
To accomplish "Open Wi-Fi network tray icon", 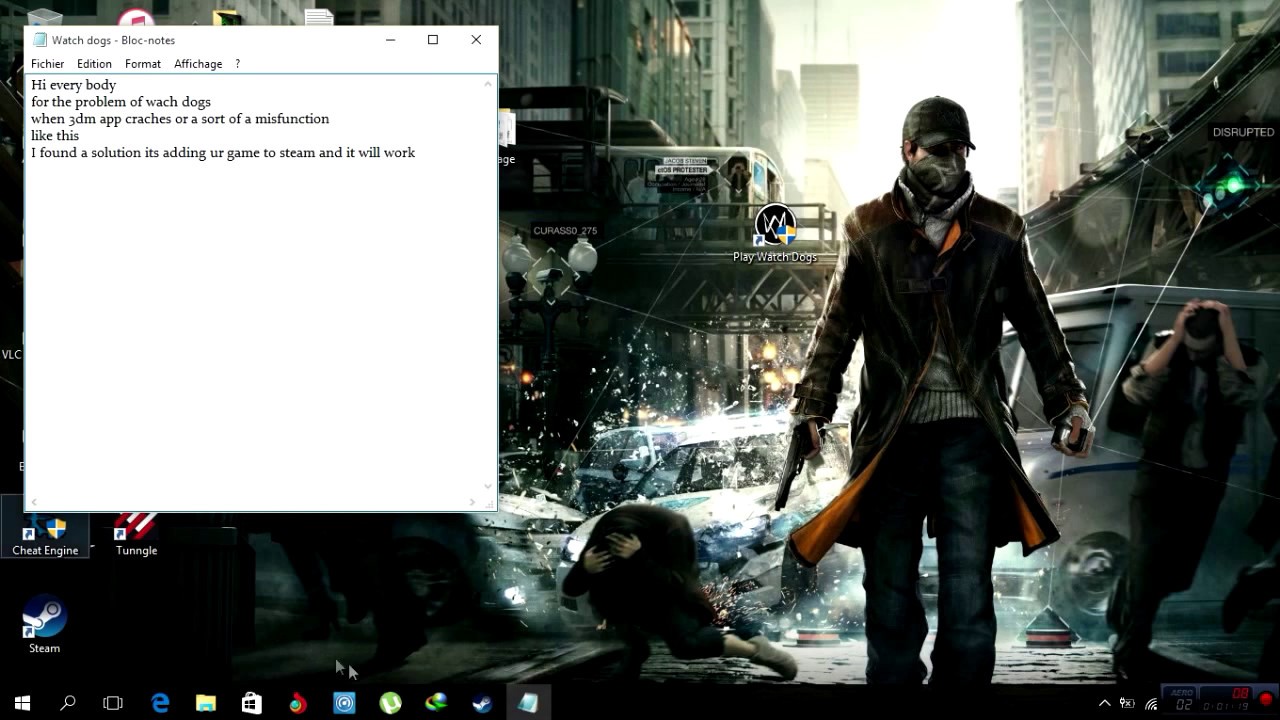I will tap(1151, 704).
